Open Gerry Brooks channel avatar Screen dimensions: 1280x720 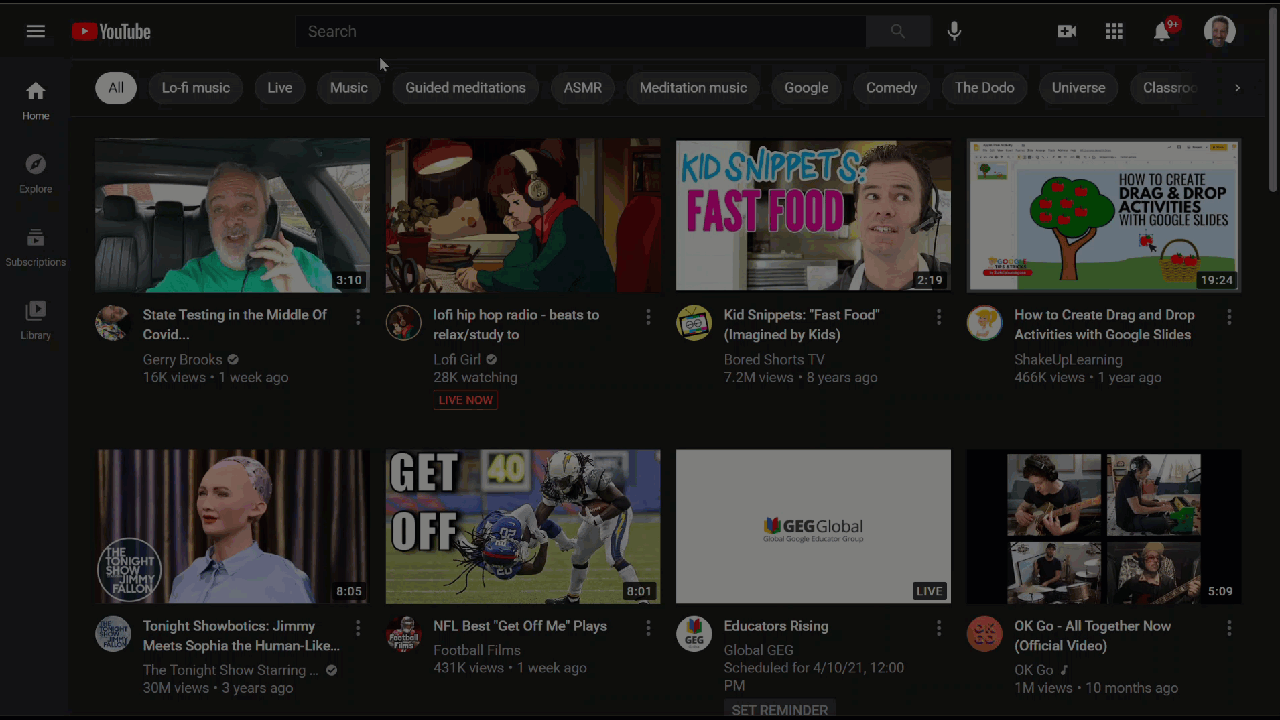113,323
